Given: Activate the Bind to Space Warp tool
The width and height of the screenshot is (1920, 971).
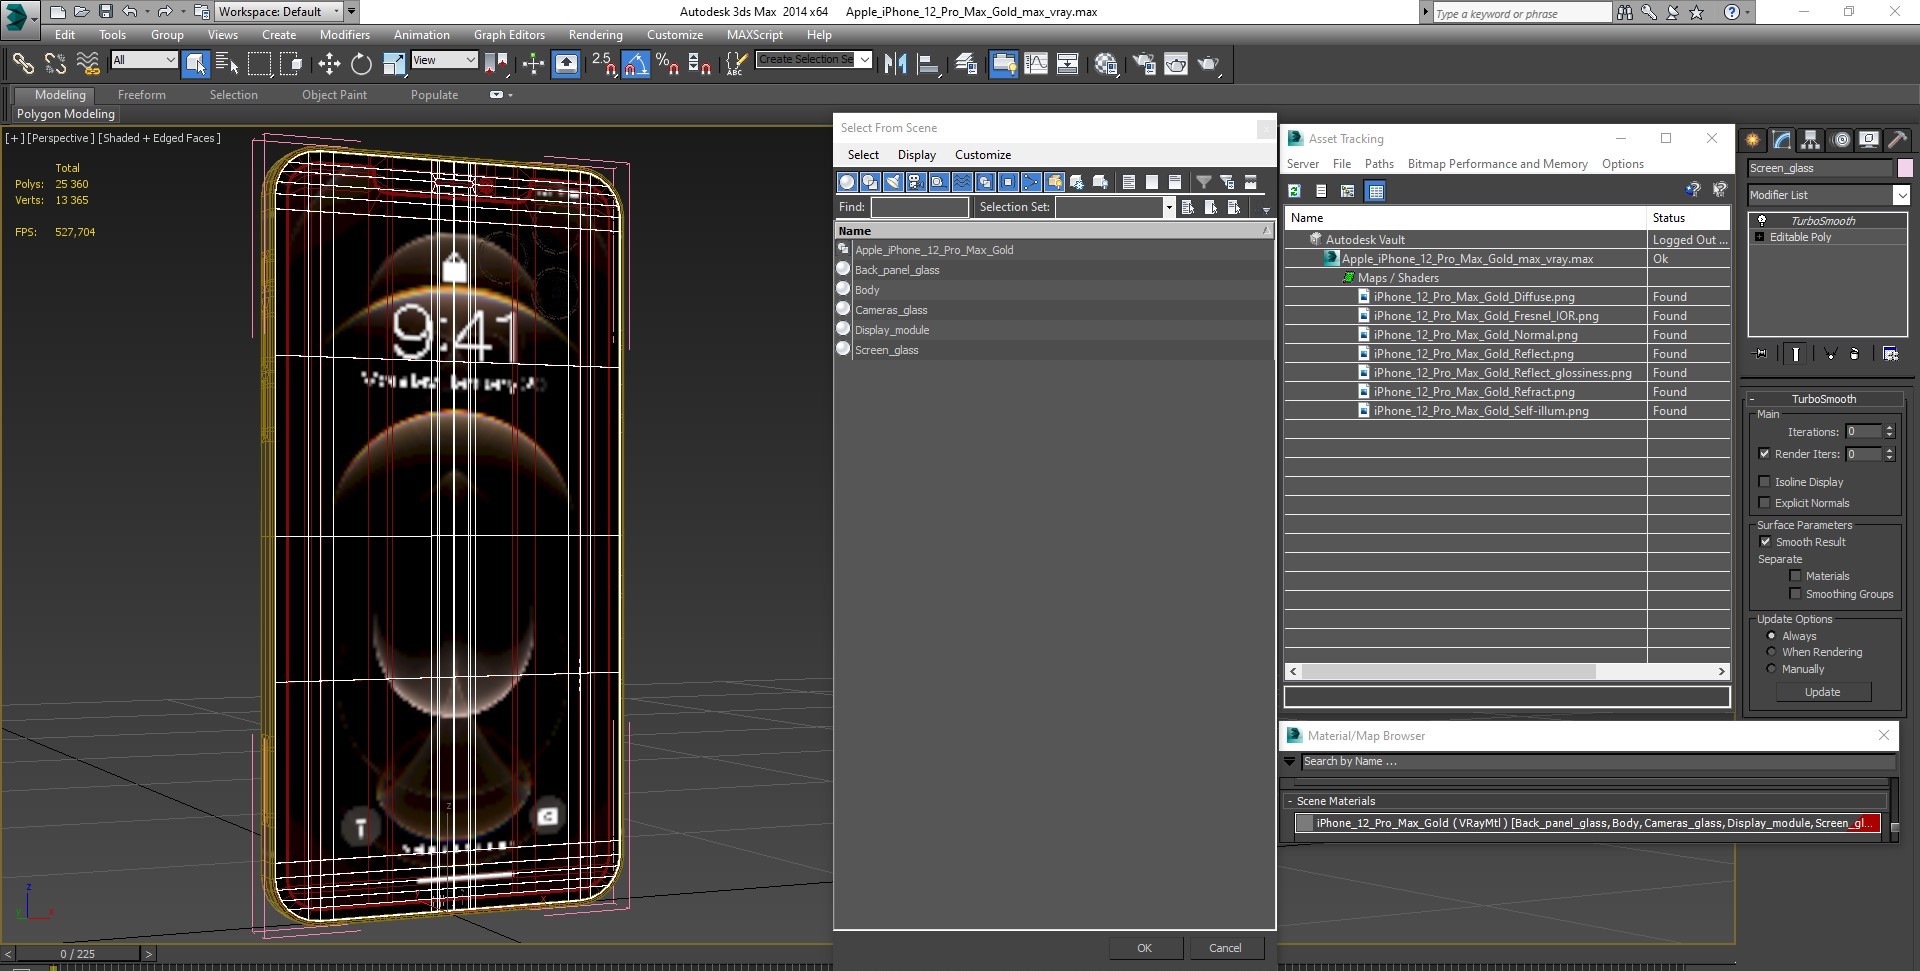Looking at the screenshot, I should pyautogui.click(x=88, y=64).
